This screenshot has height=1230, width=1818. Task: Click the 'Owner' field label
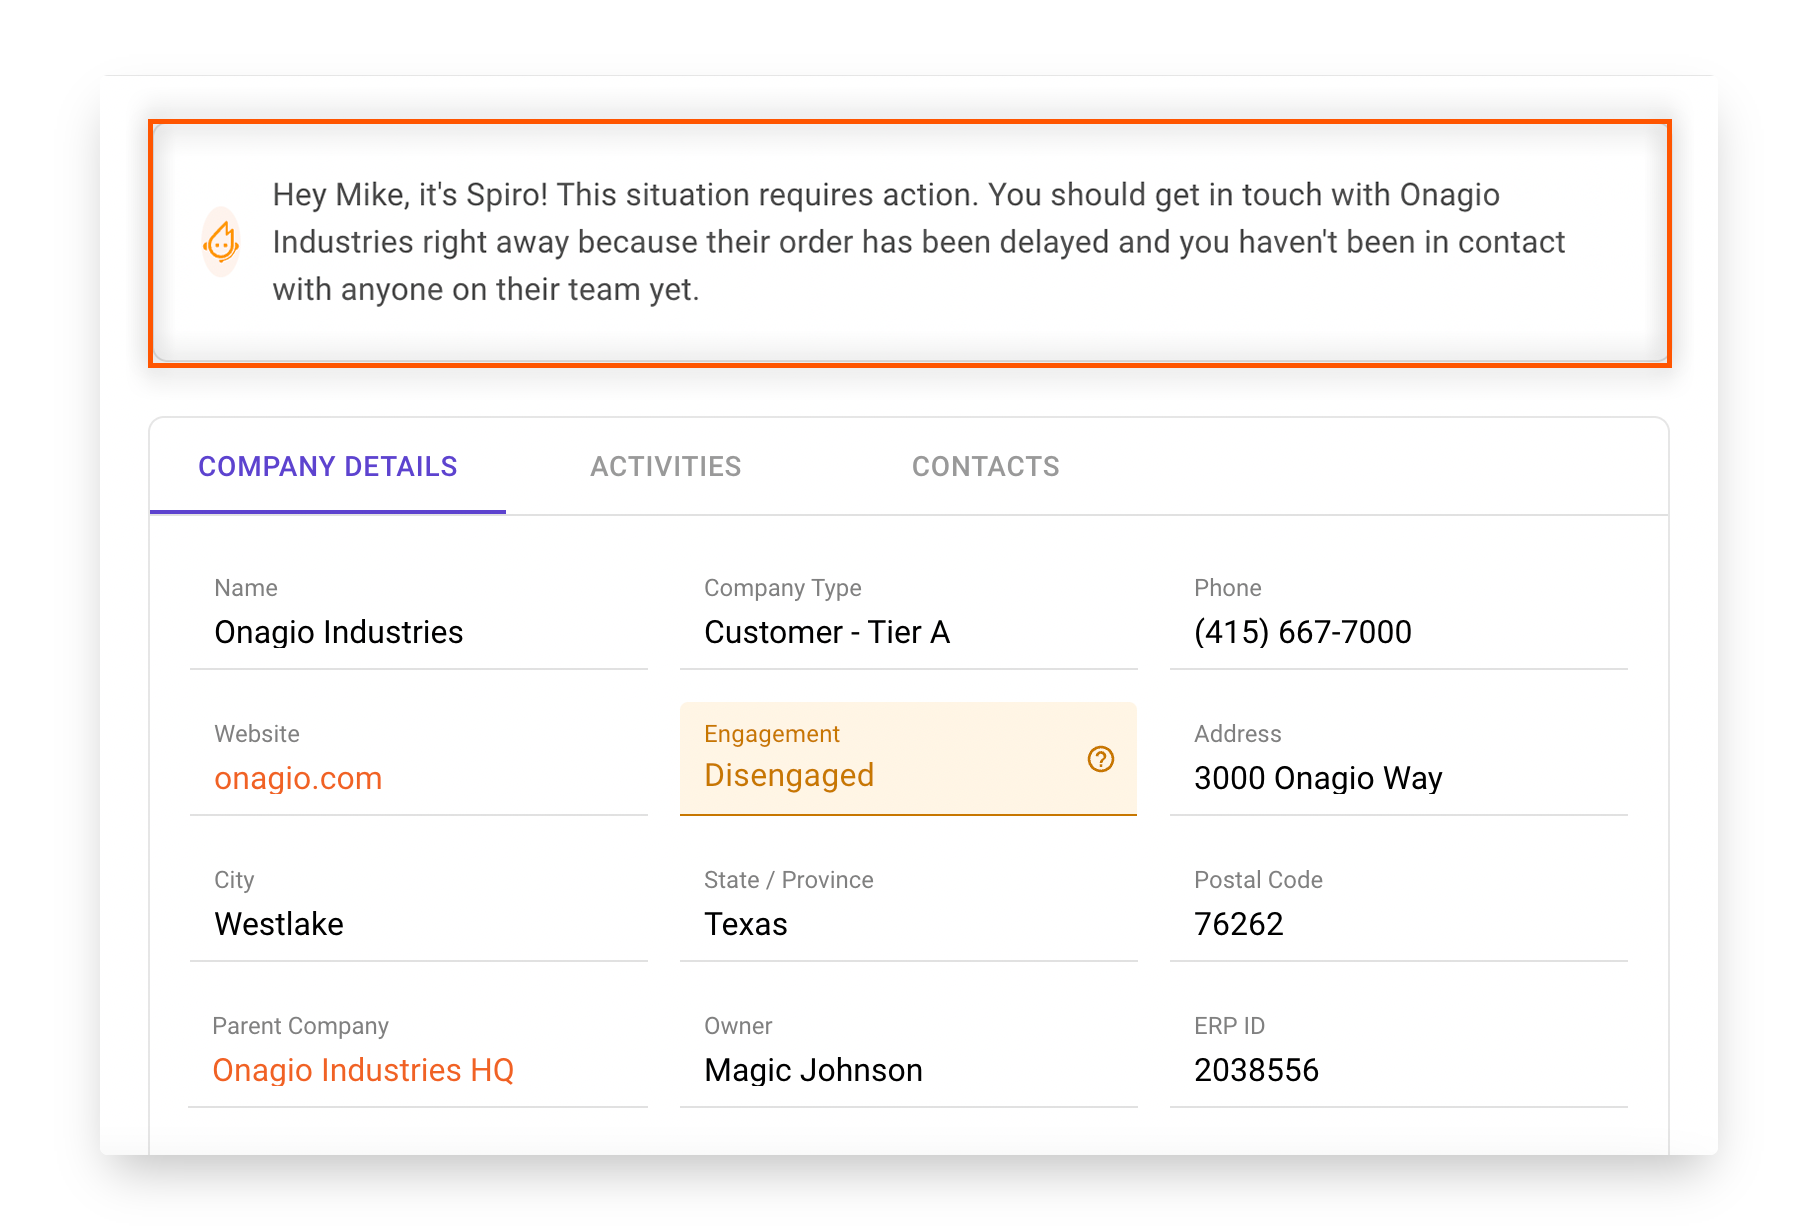(x=738, y=1026)
